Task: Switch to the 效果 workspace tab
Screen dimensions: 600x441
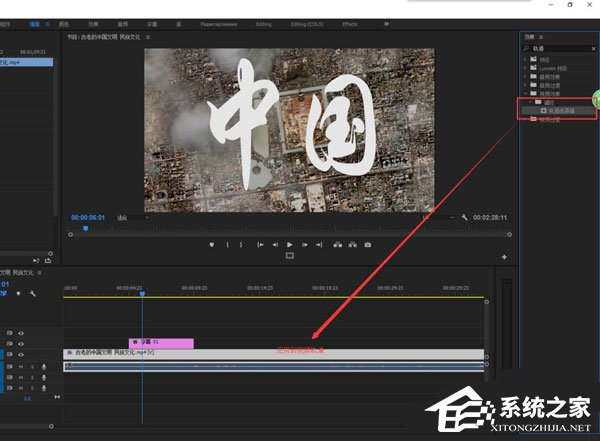Action: click(93, 24)
